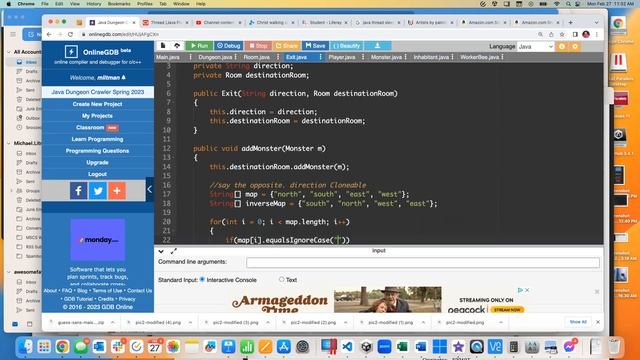Open options menu for Exit.java tab
The image size is (640, 360).
tap(320, 57)
